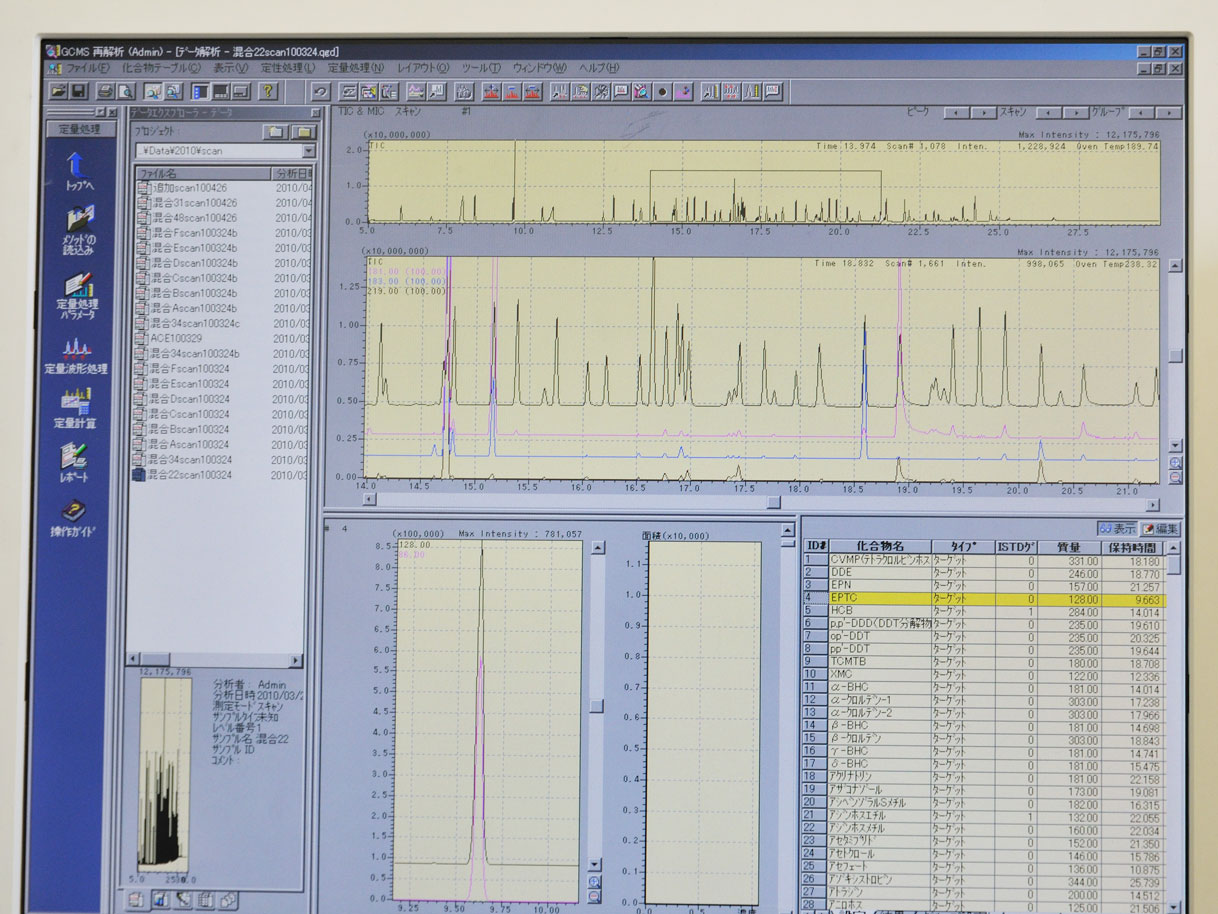Click the グループ next arrow button
1218x914 pixels.
[x=1168, y=113]
